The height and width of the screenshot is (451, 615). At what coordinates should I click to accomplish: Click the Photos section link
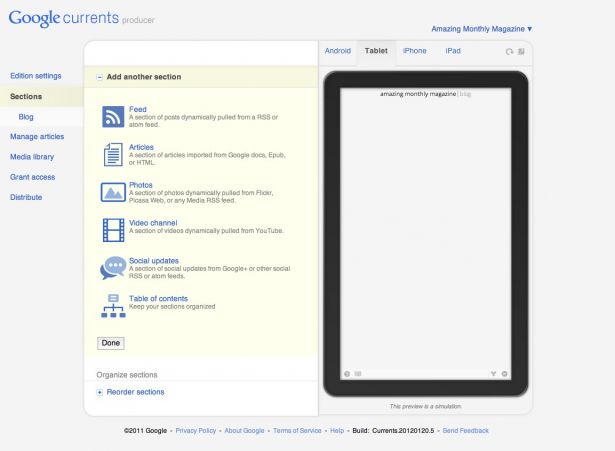140,185
